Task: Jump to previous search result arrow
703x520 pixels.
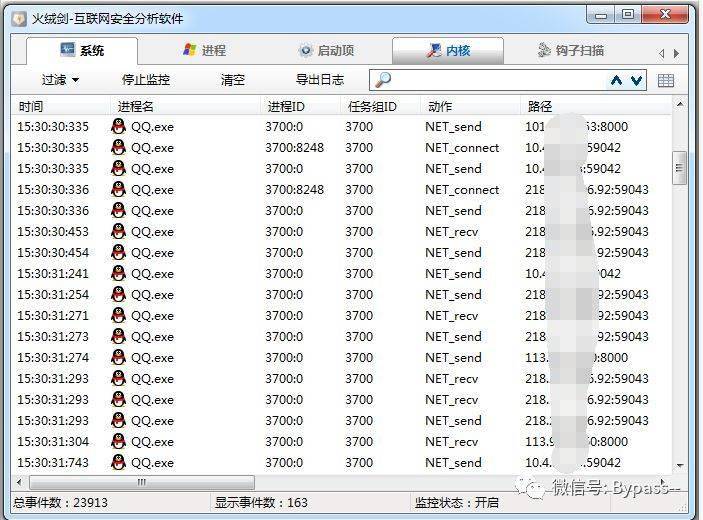Action: click(616, 80)
